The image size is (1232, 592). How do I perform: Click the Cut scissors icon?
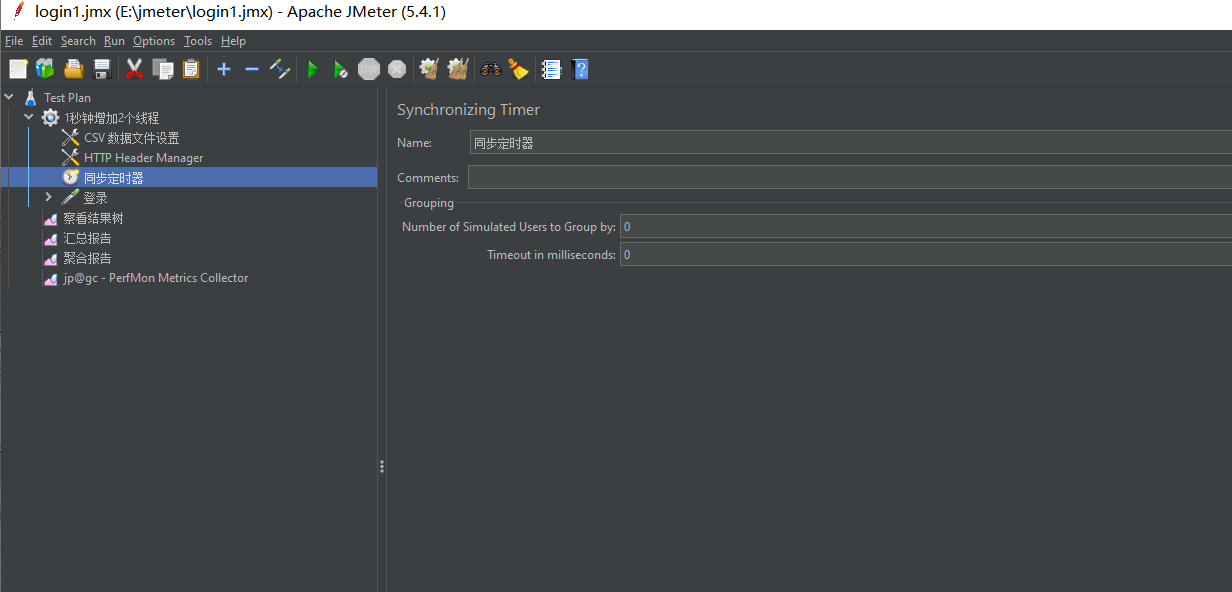point(134,69)
